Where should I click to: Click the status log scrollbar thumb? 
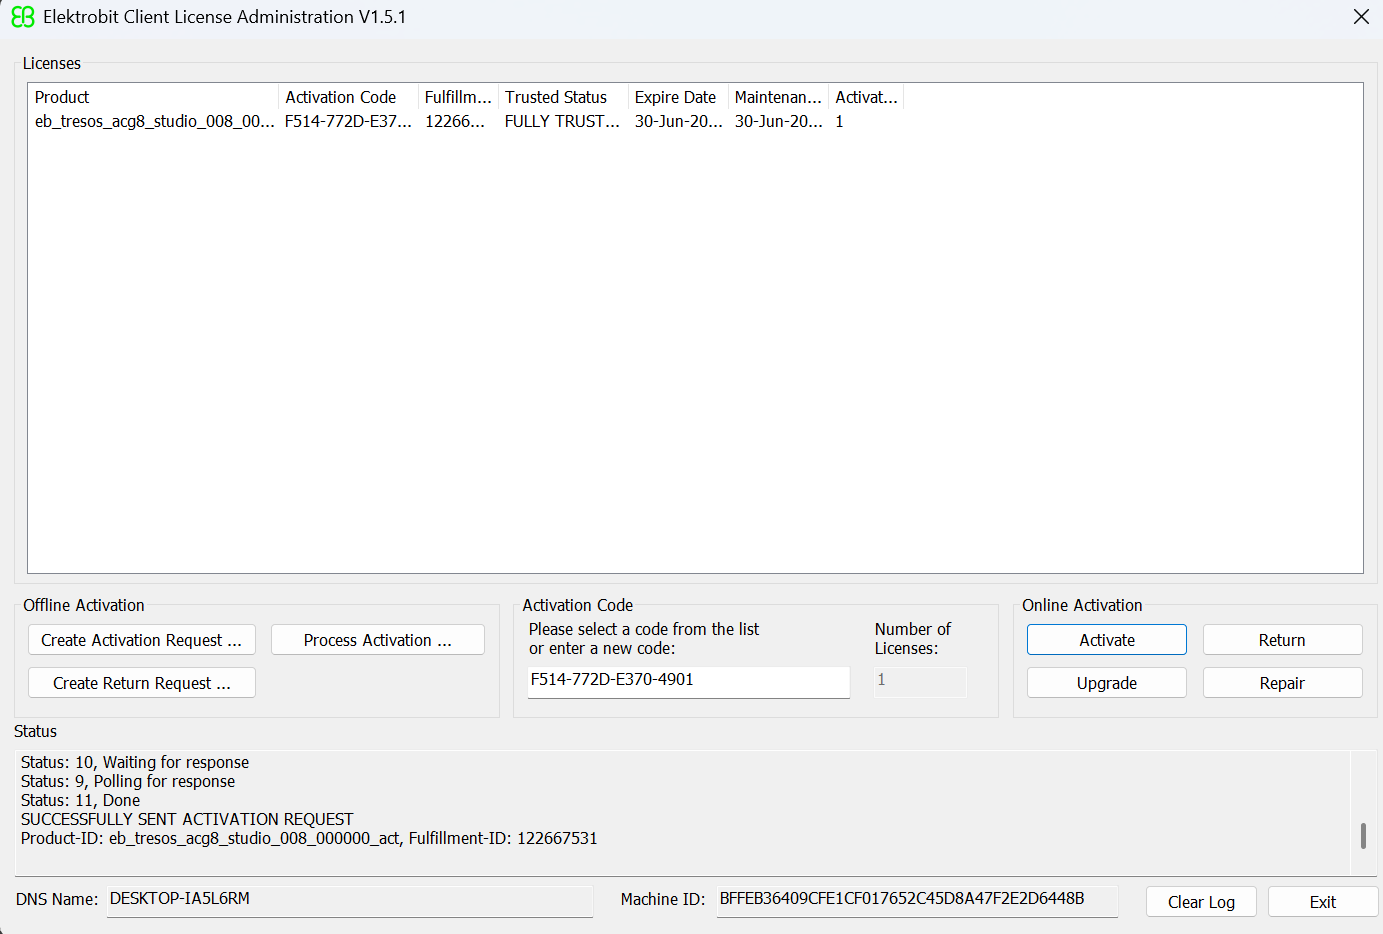point(1363,836)
